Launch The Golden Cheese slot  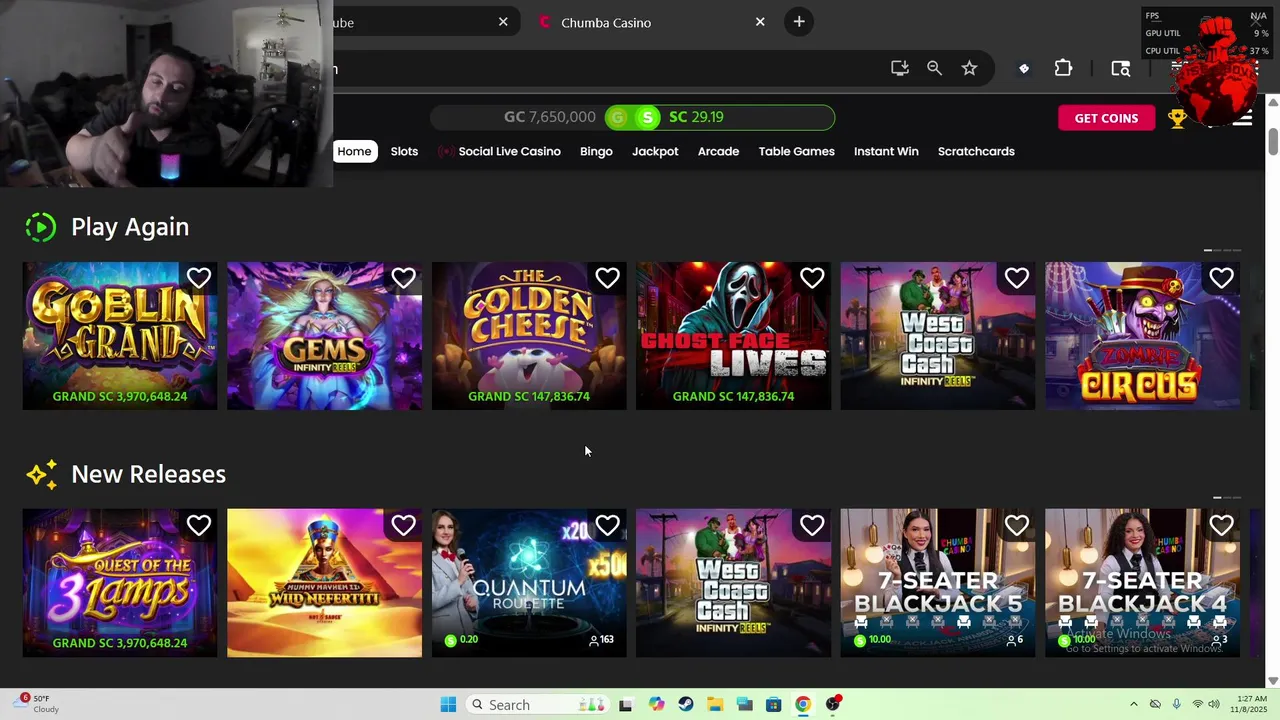tap(529, 336)
